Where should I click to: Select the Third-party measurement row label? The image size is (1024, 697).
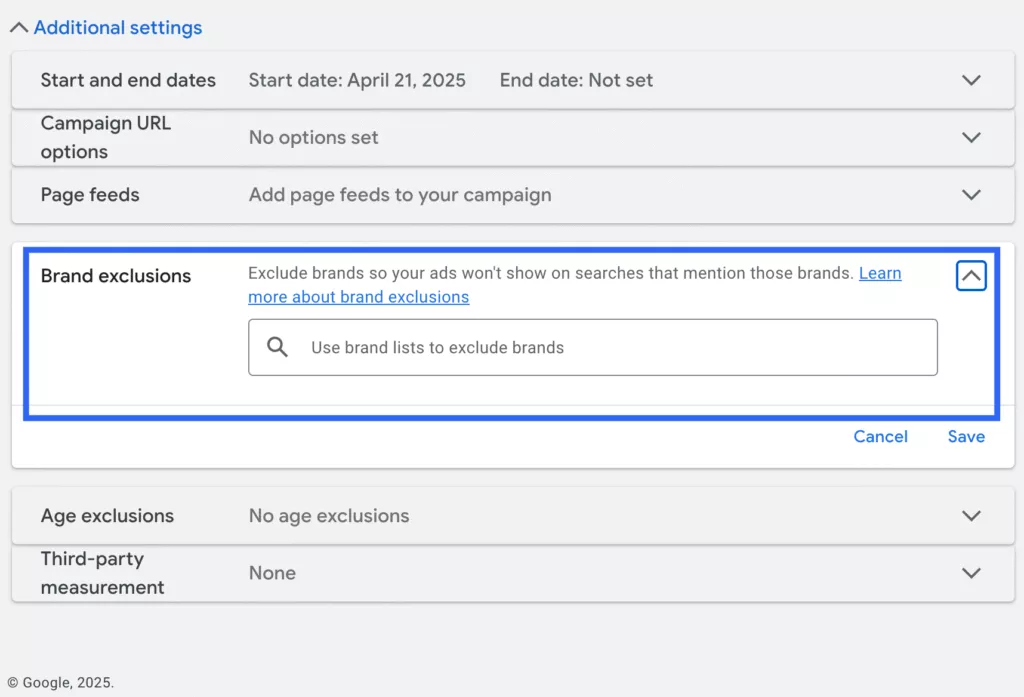point(102,573)
